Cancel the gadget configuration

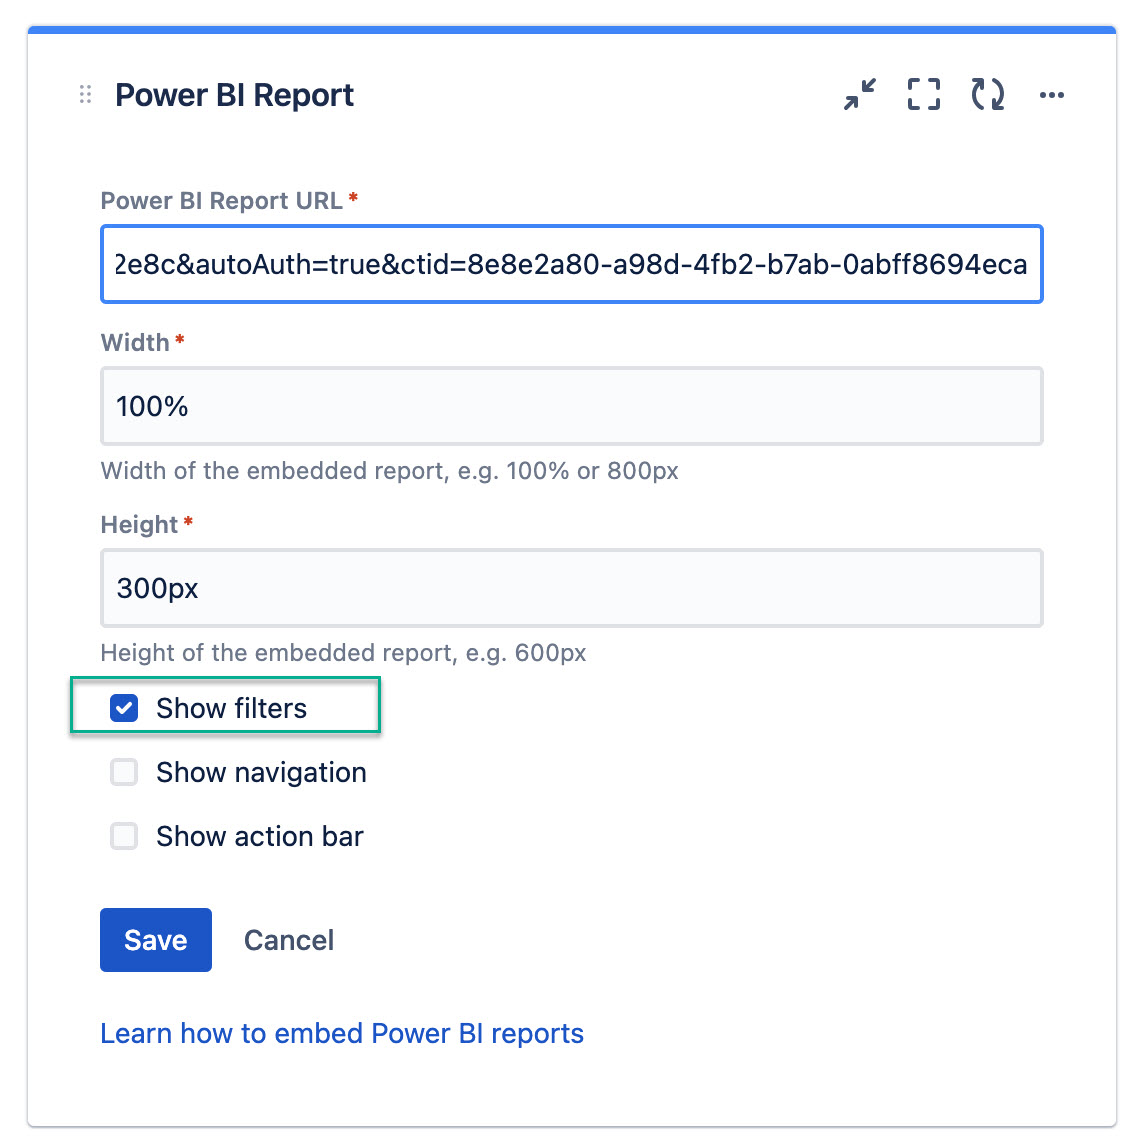click(289, 940)
